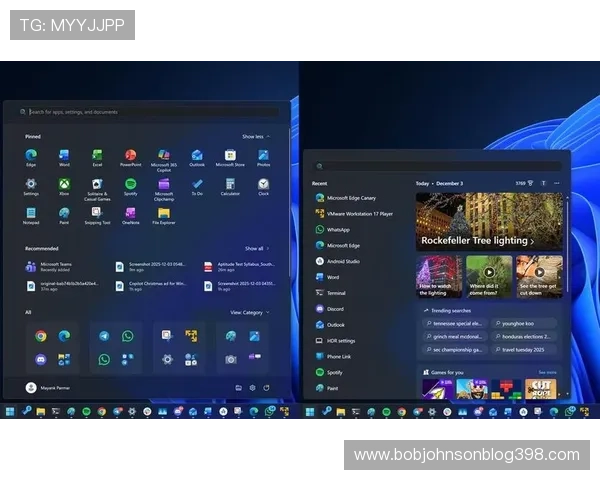Click See more in Games for you
600x480 pixels.
547,372
